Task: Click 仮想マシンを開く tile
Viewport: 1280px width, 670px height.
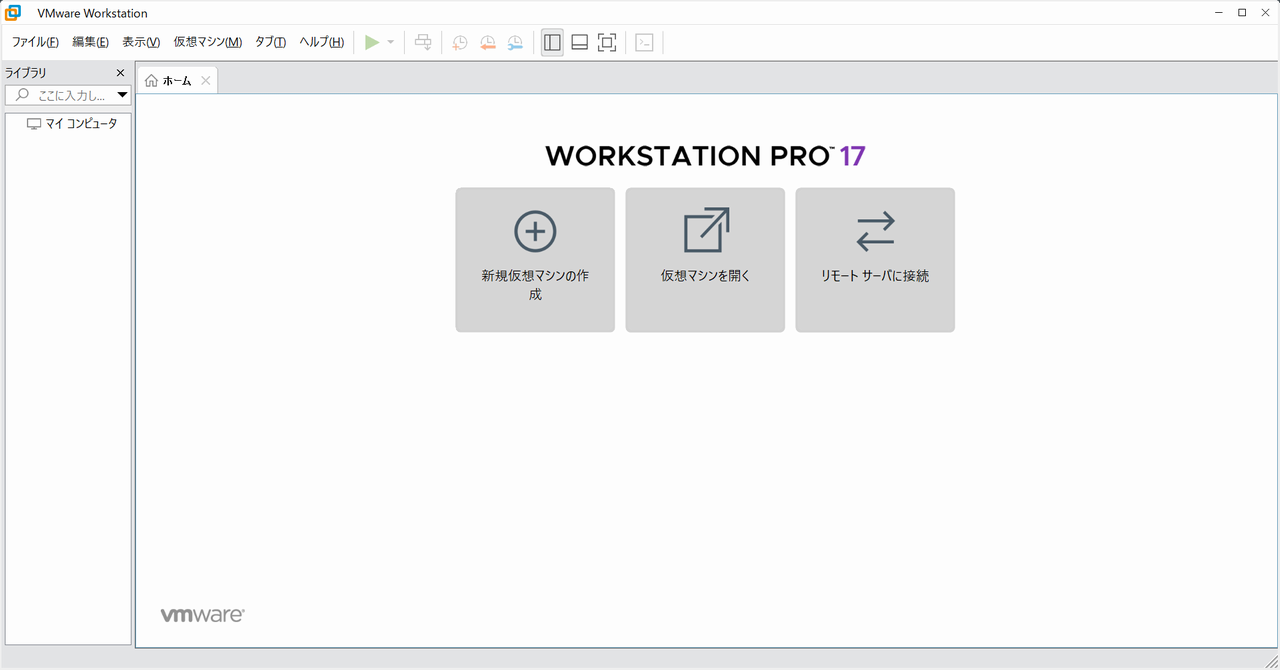Action: tap(705, 259)
